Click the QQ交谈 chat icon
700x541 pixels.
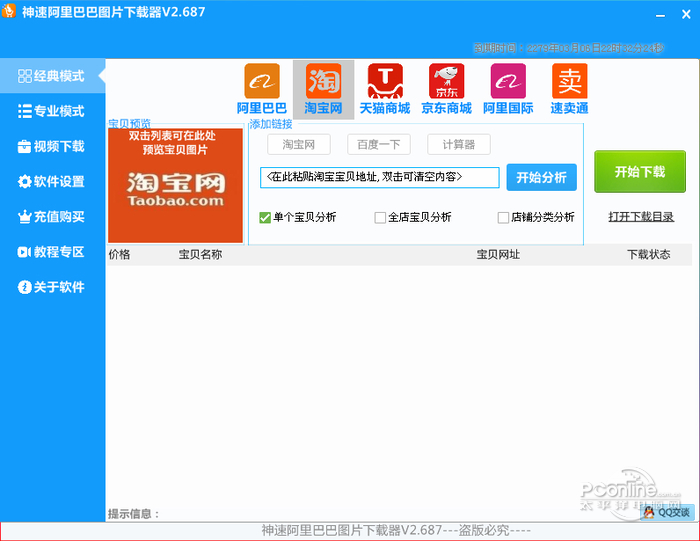pos(667,512)
